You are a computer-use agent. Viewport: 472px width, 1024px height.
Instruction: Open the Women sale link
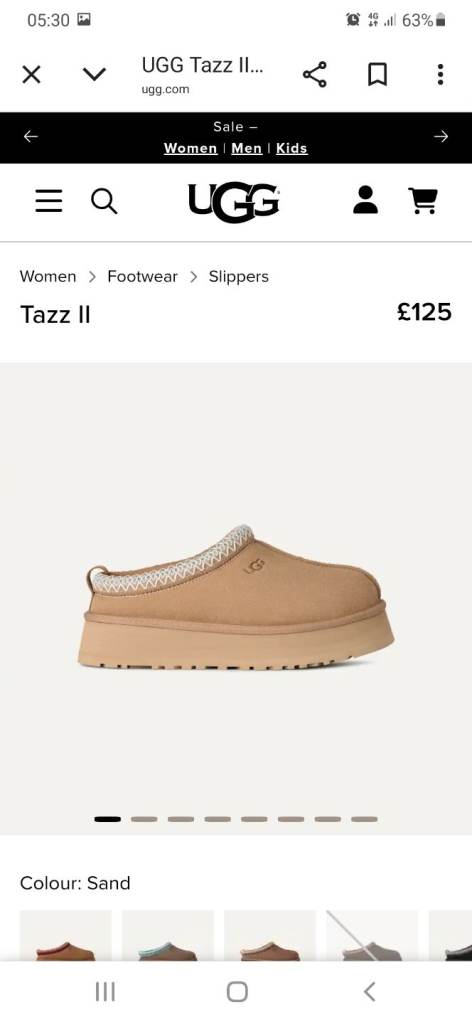tap(191, 148)
